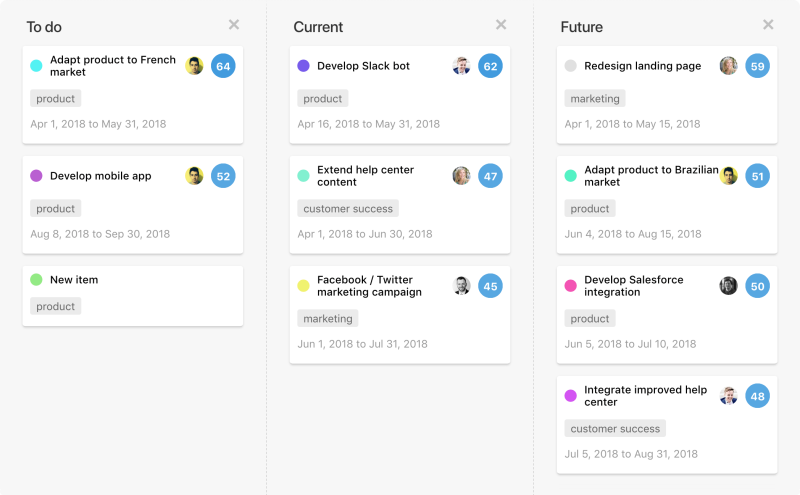Select customer success tag on Extend help center

(348, 209)
